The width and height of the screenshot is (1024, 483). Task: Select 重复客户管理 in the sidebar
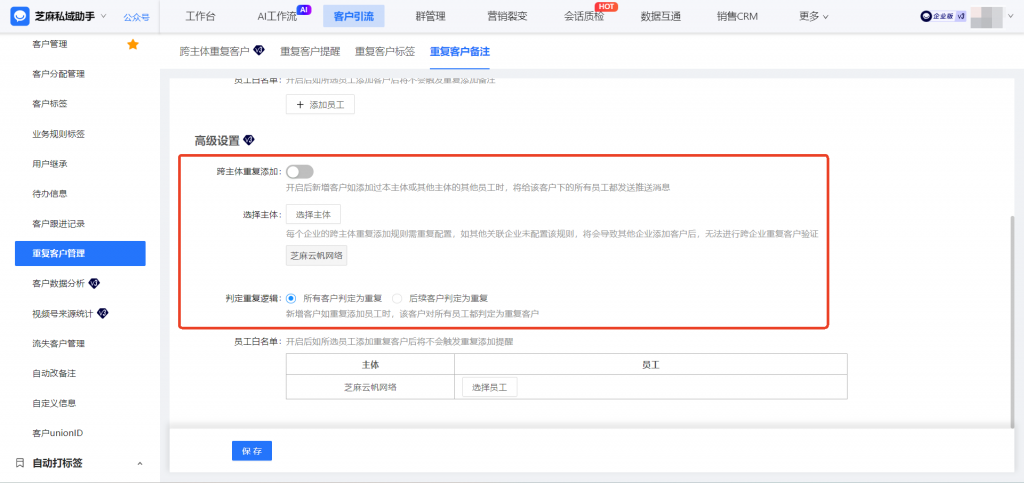[80, 253]
